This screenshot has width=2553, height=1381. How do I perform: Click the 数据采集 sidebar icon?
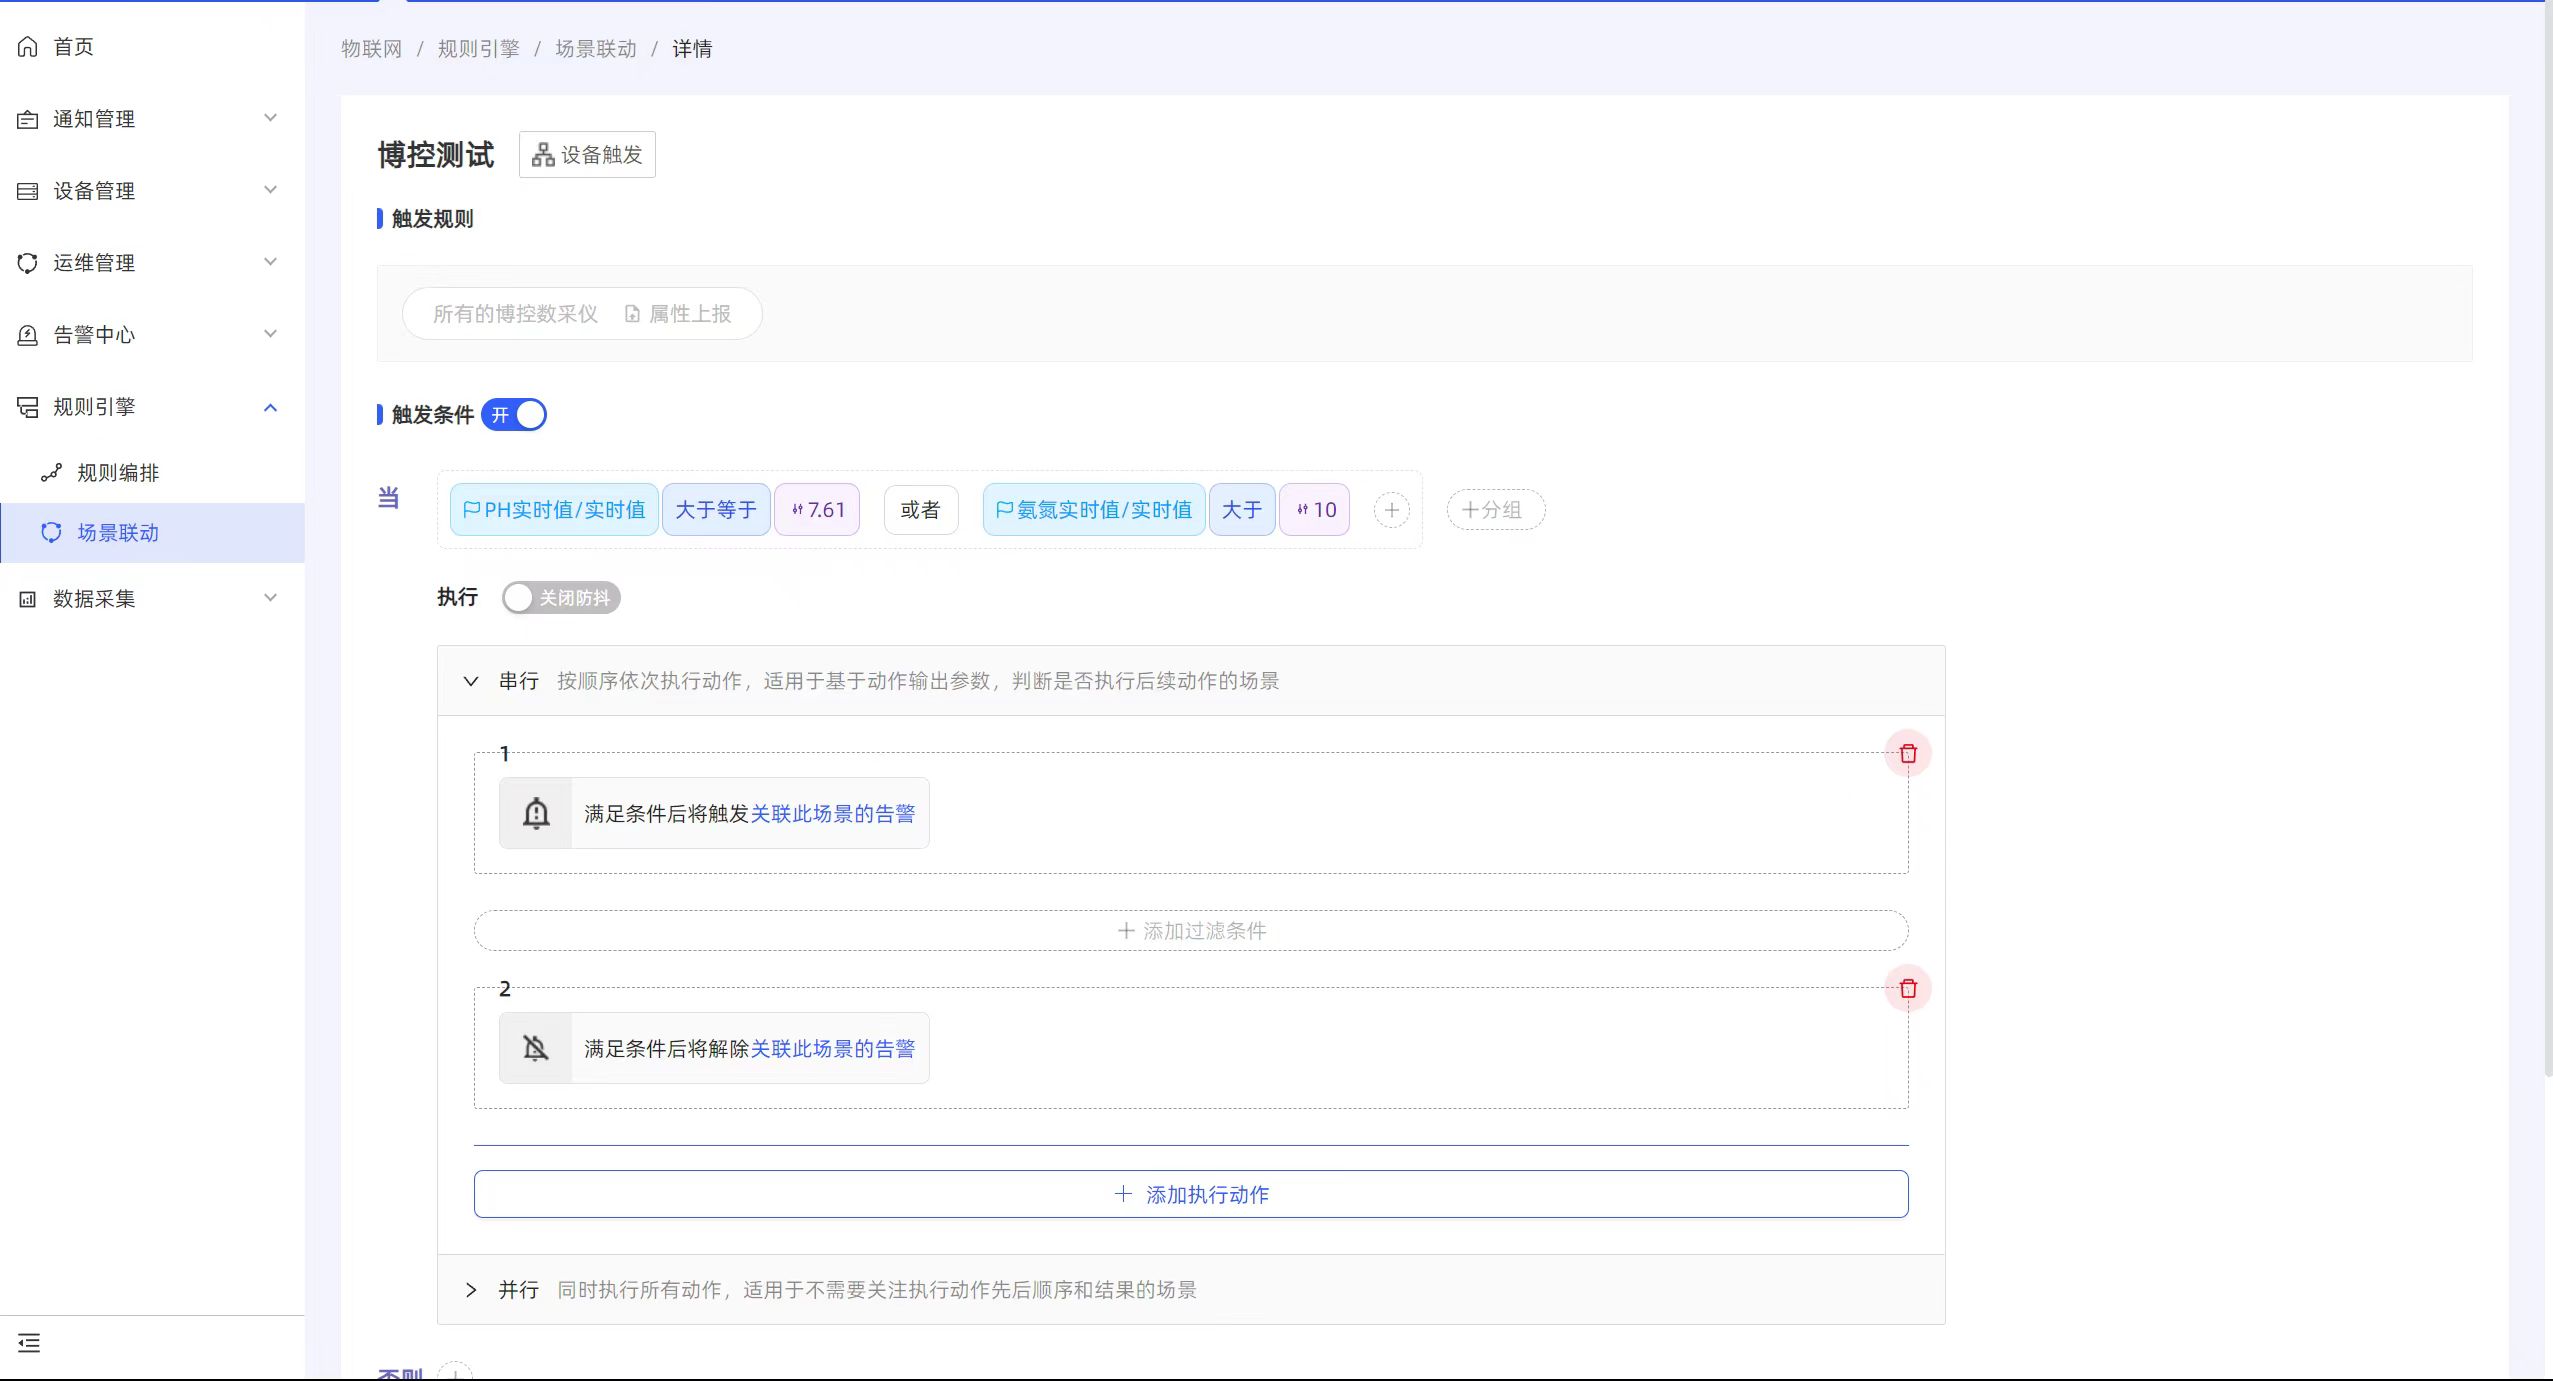28,599
